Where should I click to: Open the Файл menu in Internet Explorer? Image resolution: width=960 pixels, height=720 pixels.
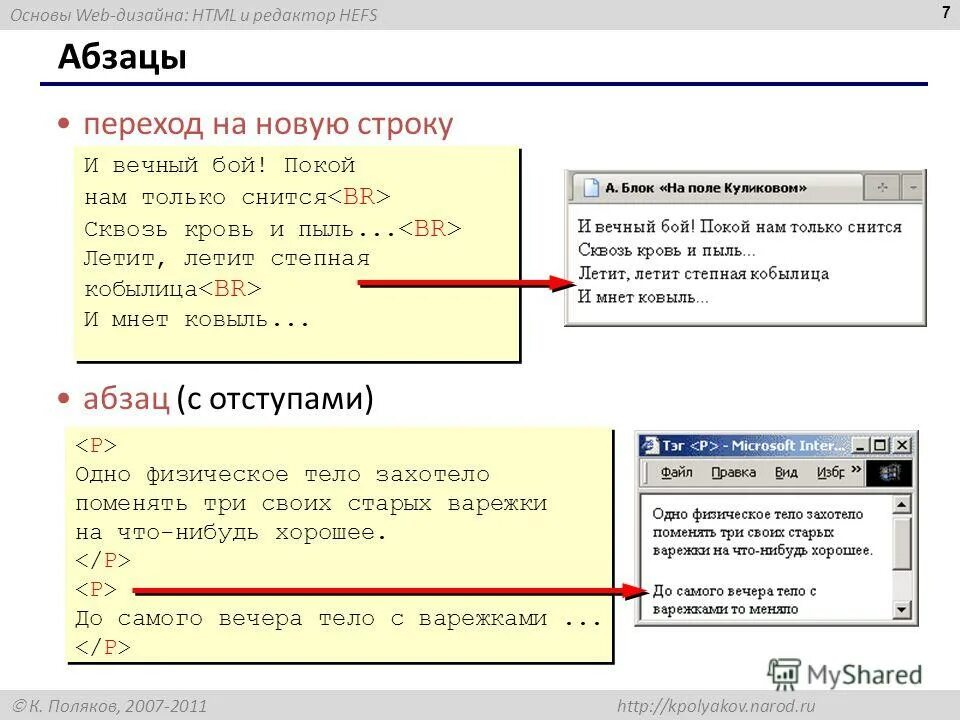pyautogui.click(x=677, y=472)
